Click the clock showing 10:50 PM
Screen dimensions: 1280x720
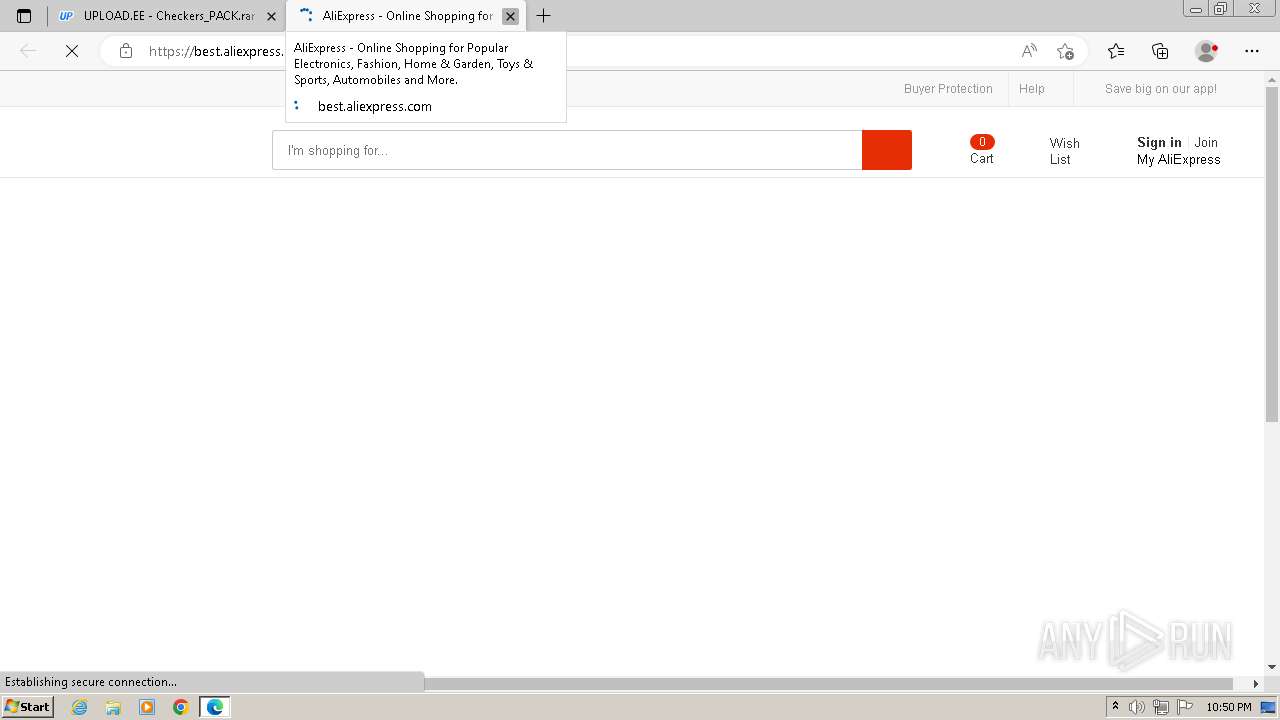tap(1229, 707)
